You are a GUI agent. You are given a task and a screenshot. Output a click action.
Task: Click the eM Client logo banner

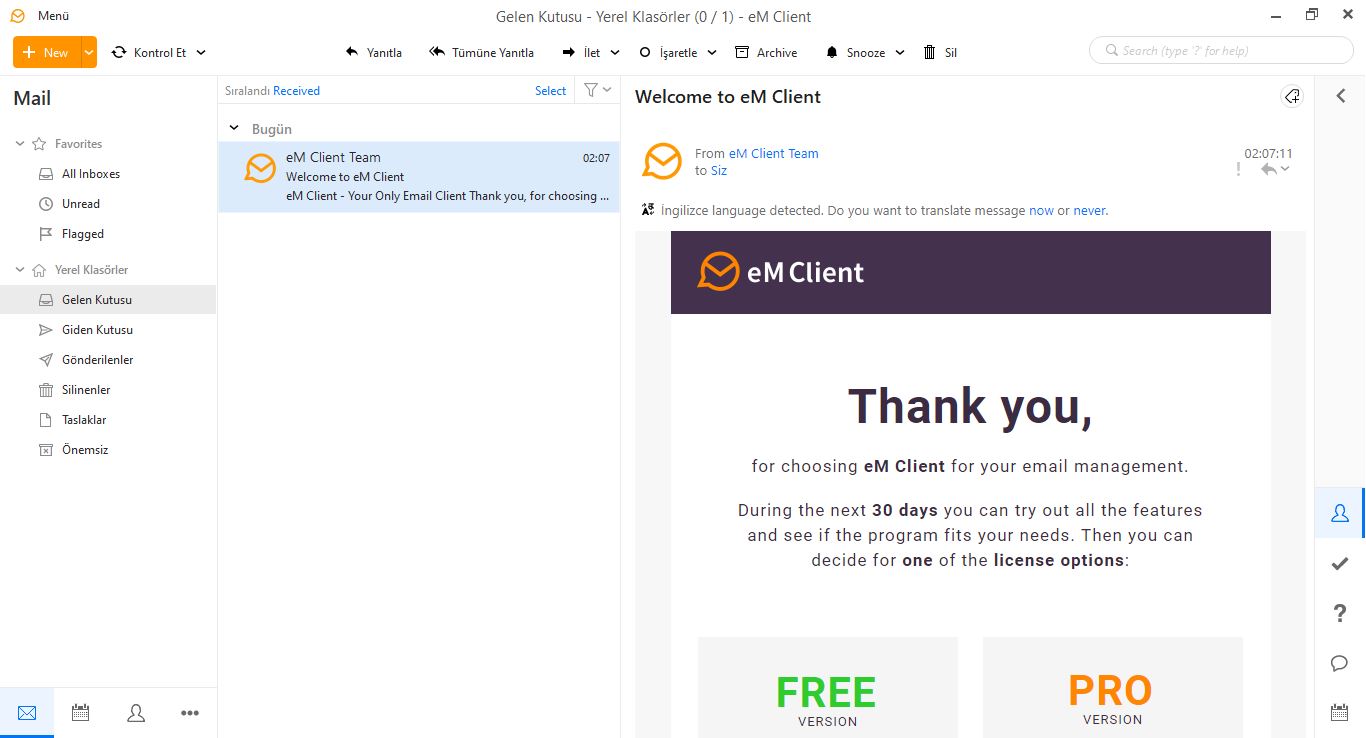(x=970, y=272)
